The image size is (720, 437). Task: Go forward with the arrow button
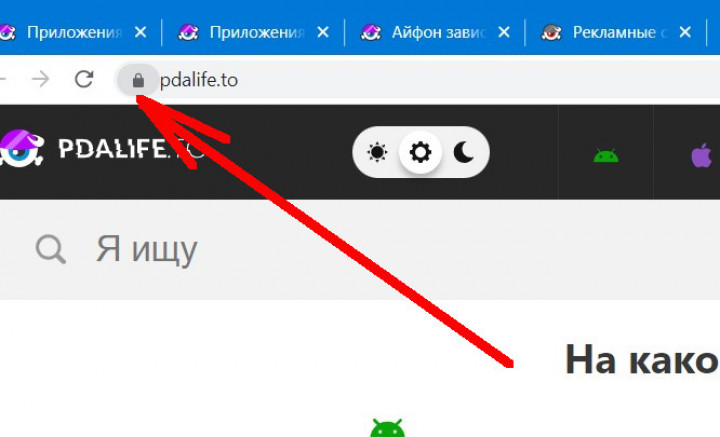click(x=41, y=79)
